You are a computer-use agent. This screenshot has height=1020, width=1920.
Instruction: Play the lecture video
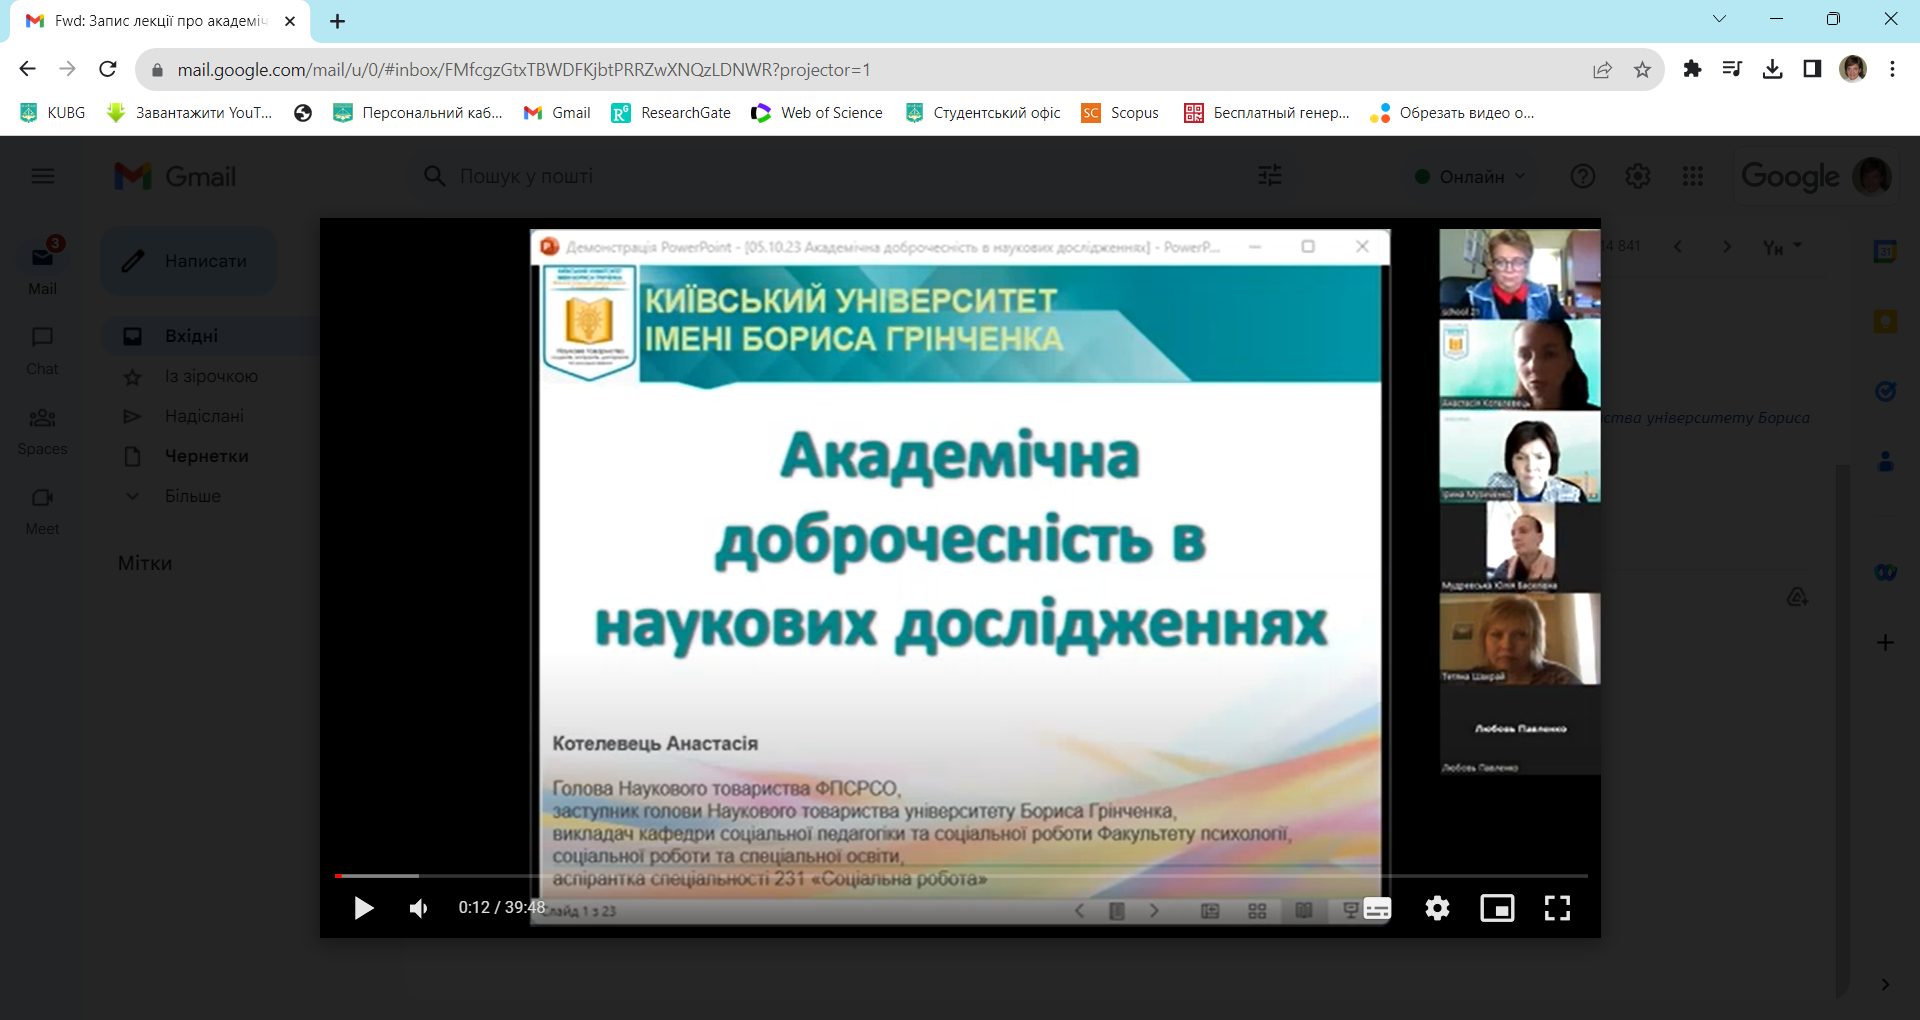[x=363, y=908]
